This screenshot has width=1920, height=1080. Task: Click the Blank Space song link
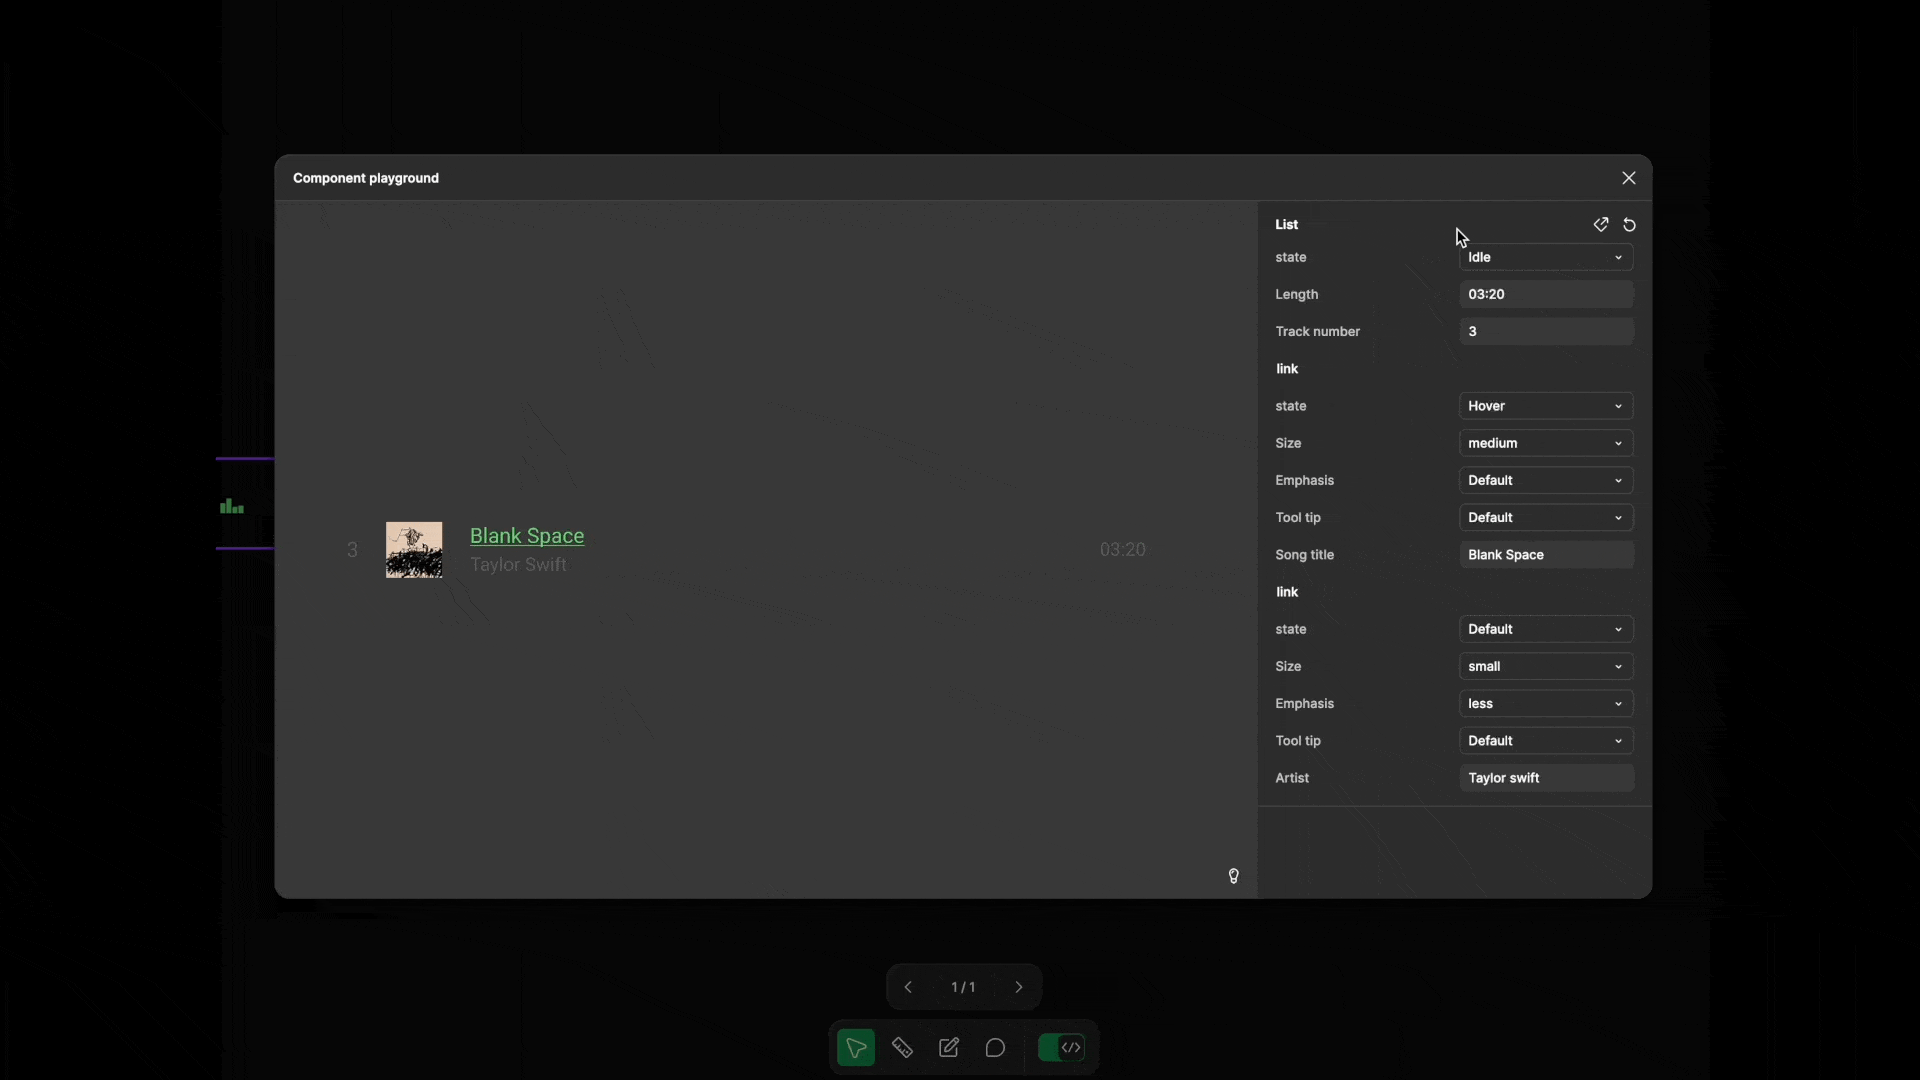[527, 536]
